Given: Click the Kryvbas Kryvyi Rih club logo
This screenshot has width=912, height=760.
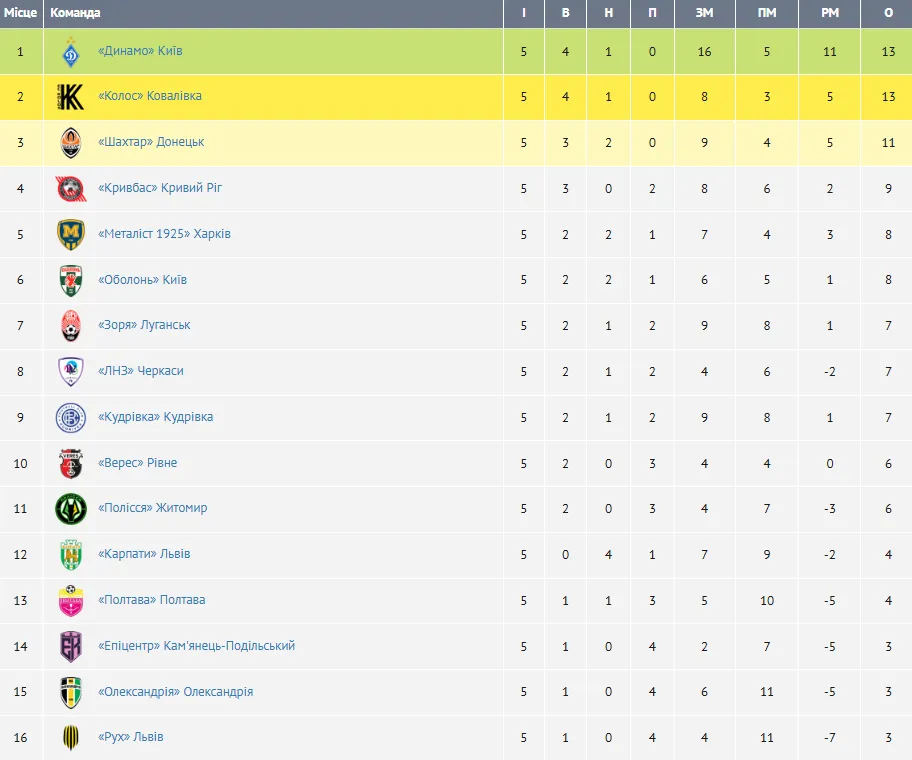Looking at the screenshot, I should pyautogui.click(x=71, y=189).
